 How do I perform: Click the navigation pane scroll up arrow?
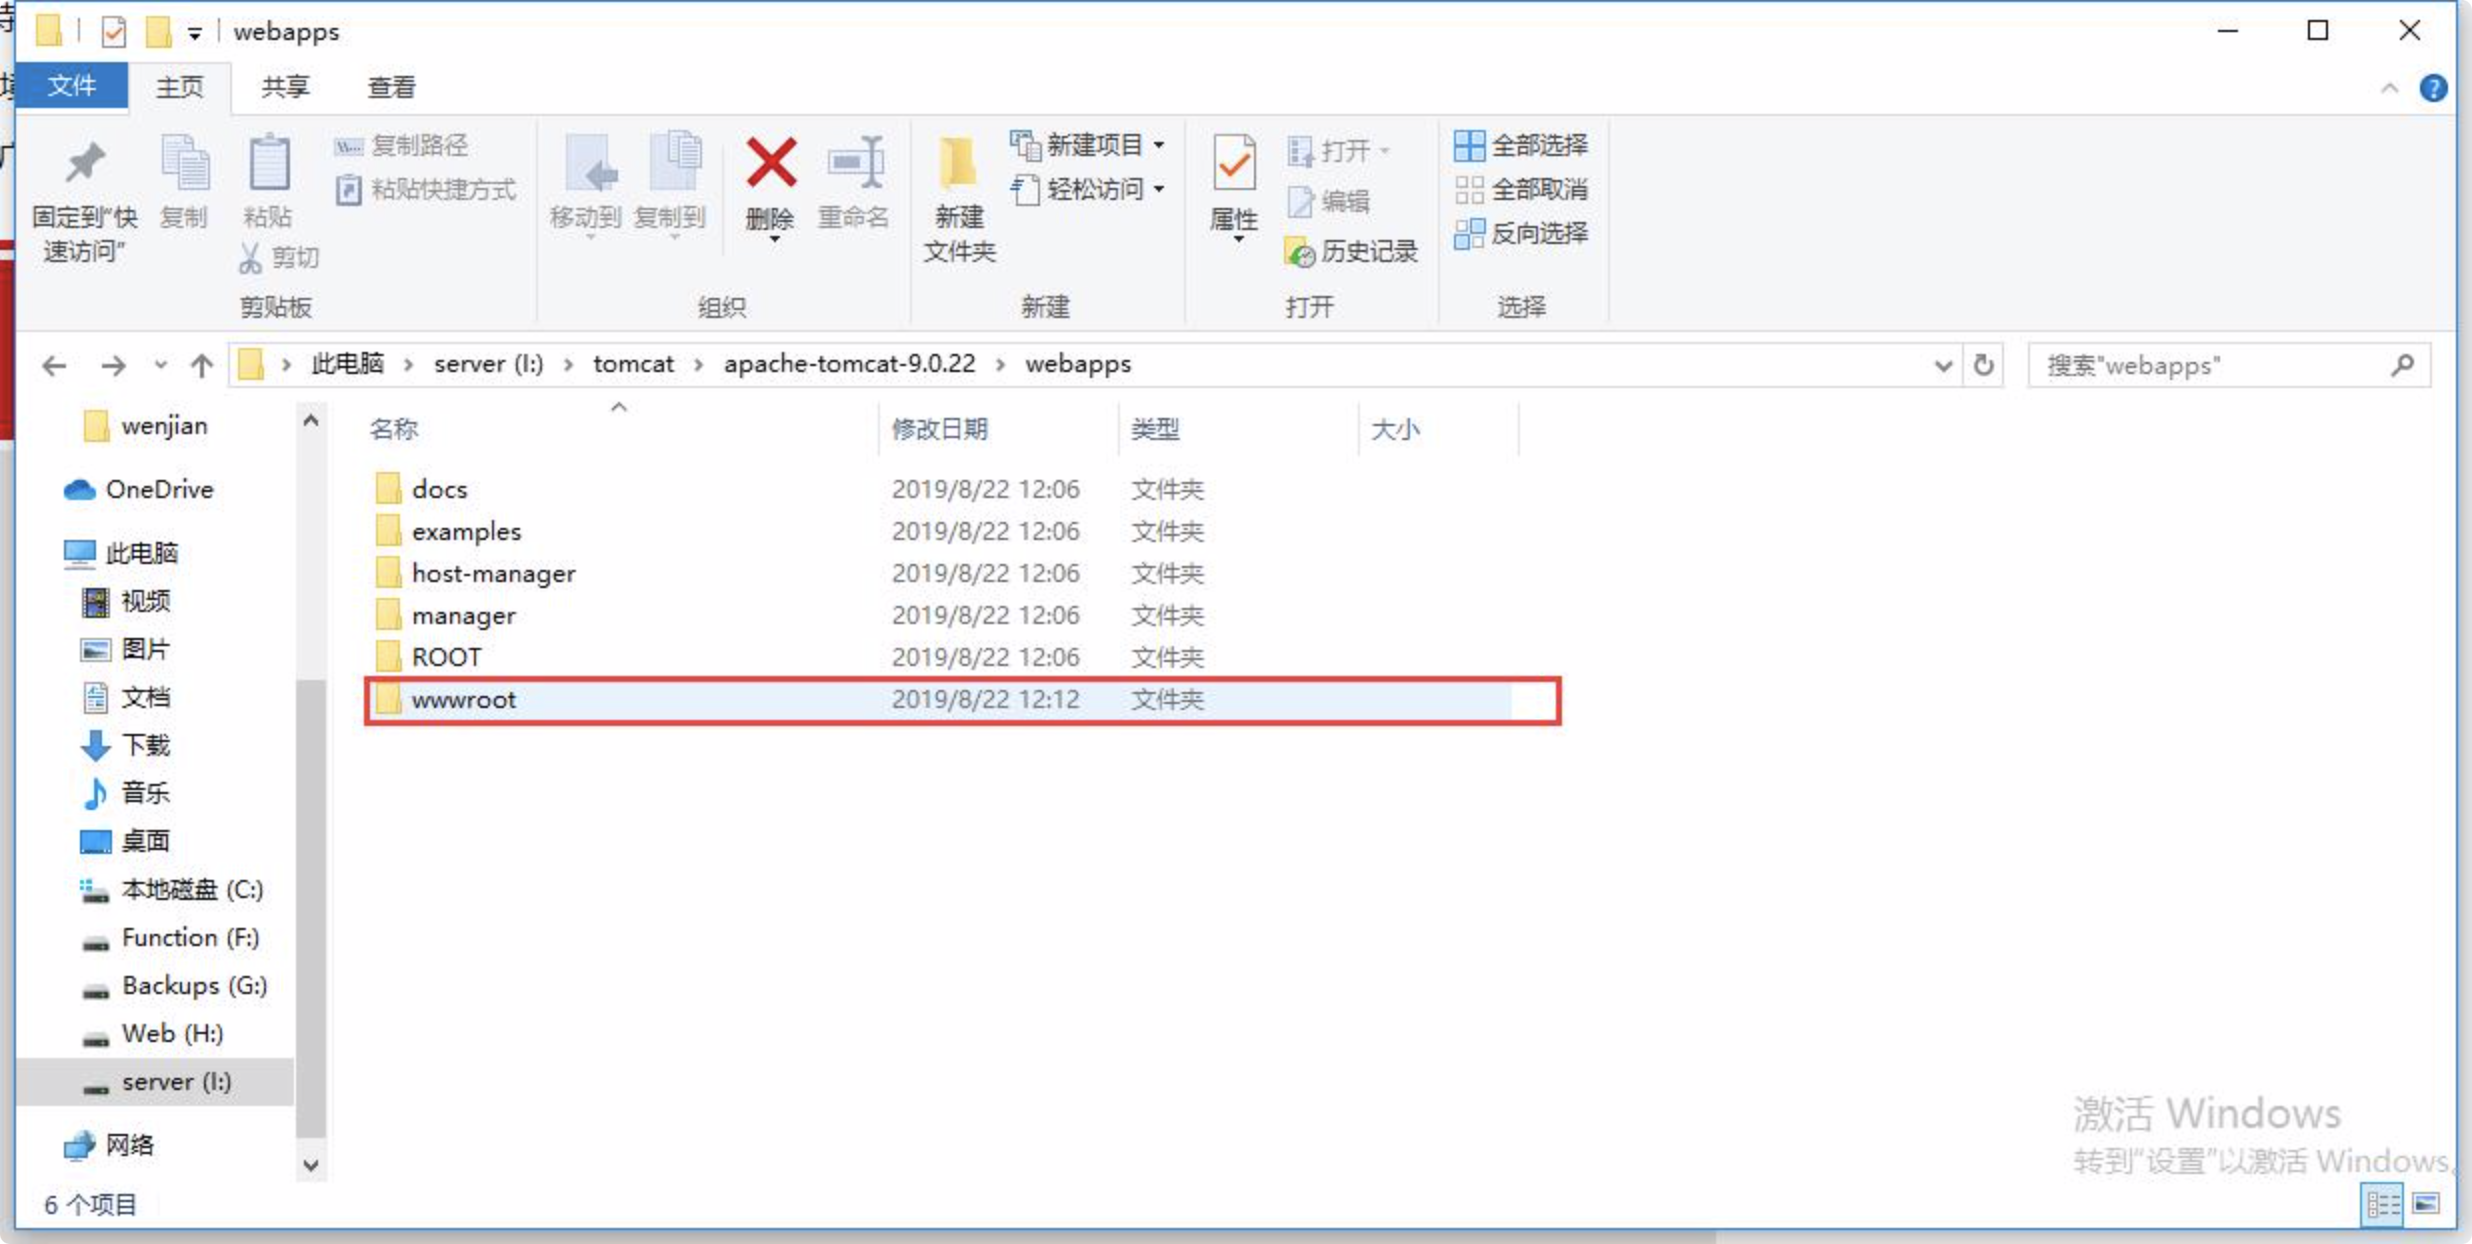311,420
